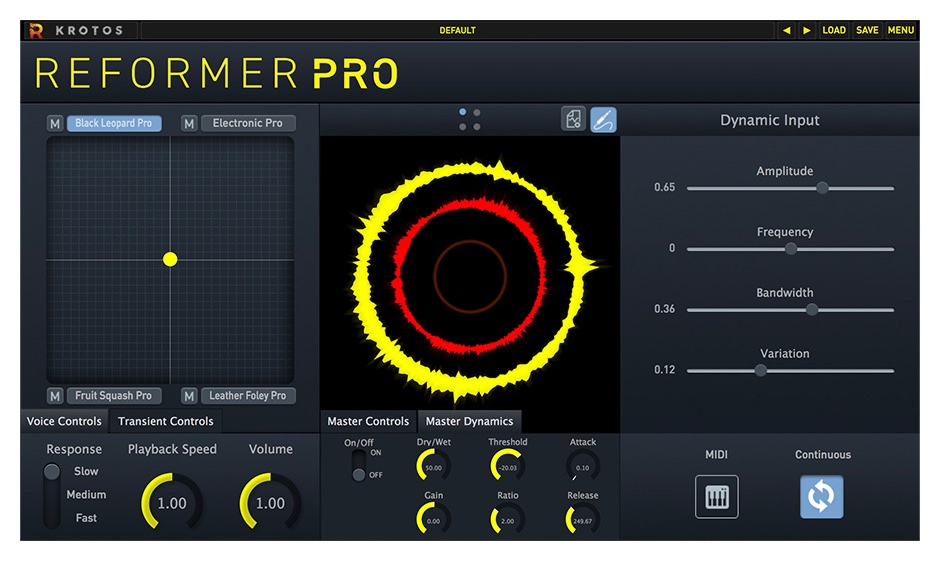Mute the Black Leopard Pro library
This screenshot has height=561, width=939.
coord(55,124)
